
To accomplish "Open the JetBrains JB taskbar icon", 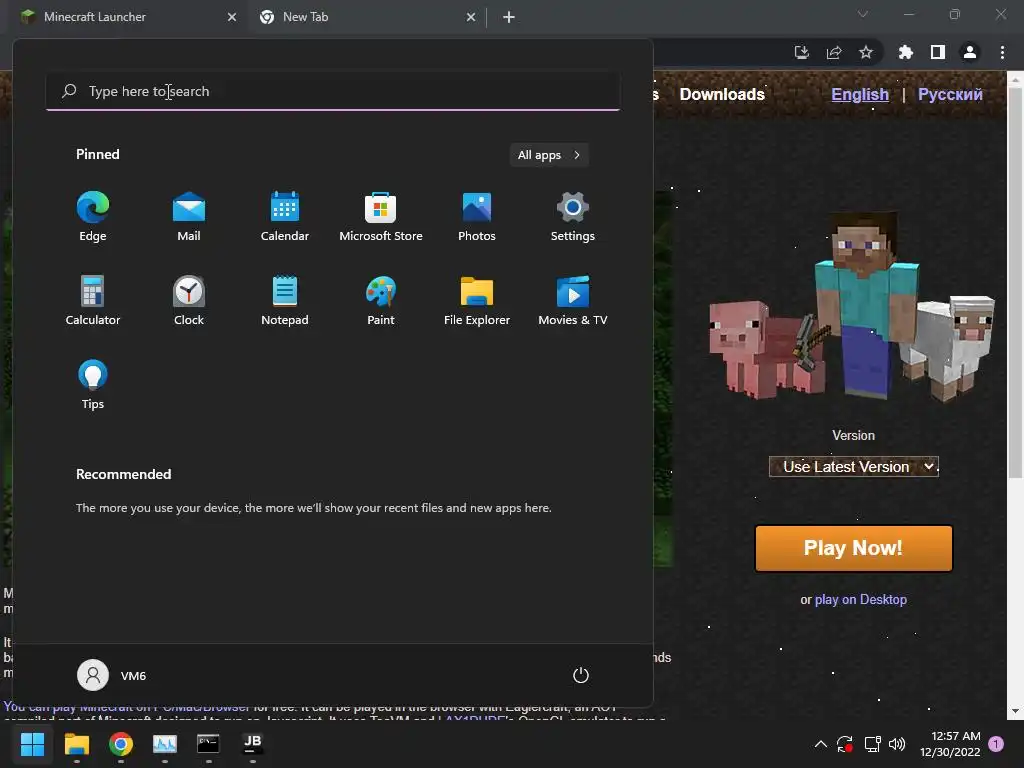I will click(253, 744).
